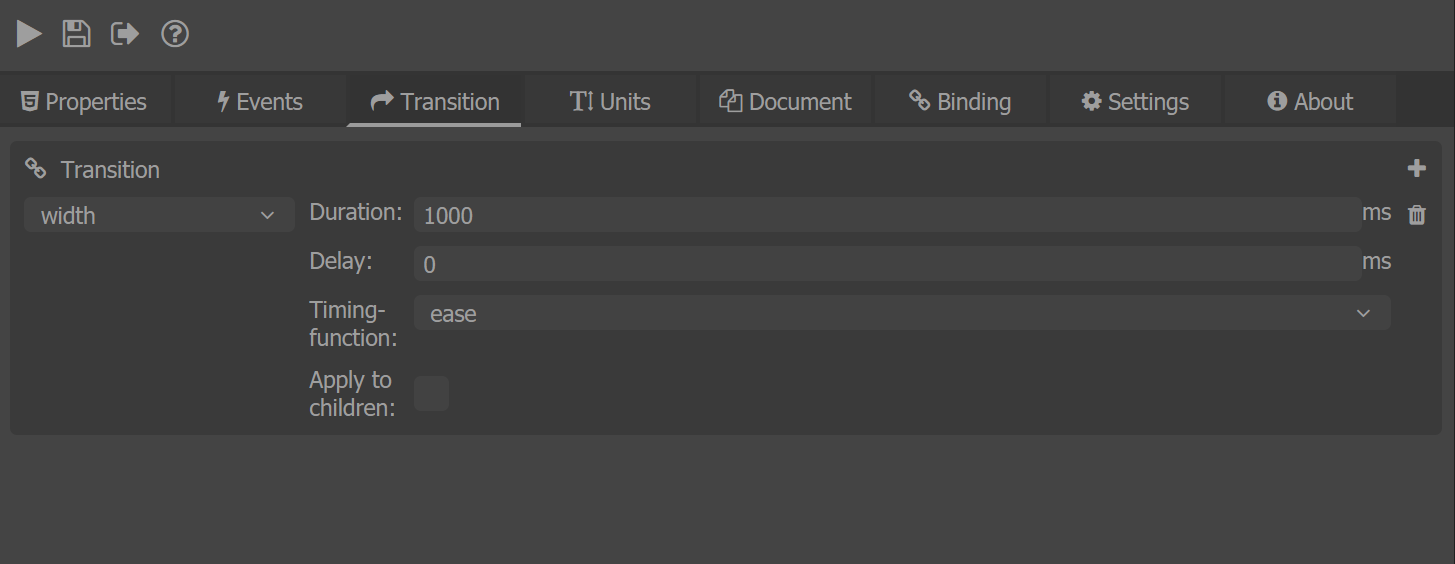Click the export arrow icon
Image resolution: width=1455 pixels, height=564 pixels.
[x=125, y=34]
